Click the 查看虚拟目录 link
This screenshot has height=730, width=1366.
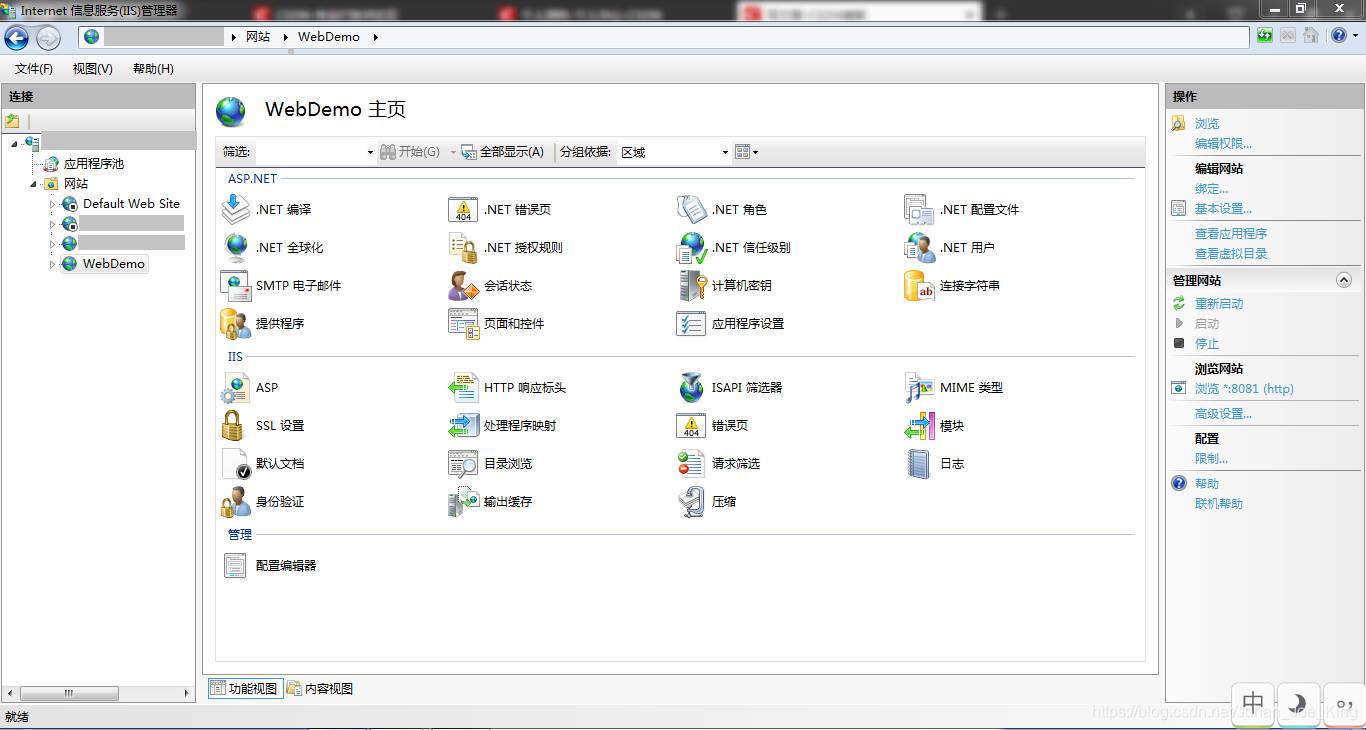(x=1231, y=254)
